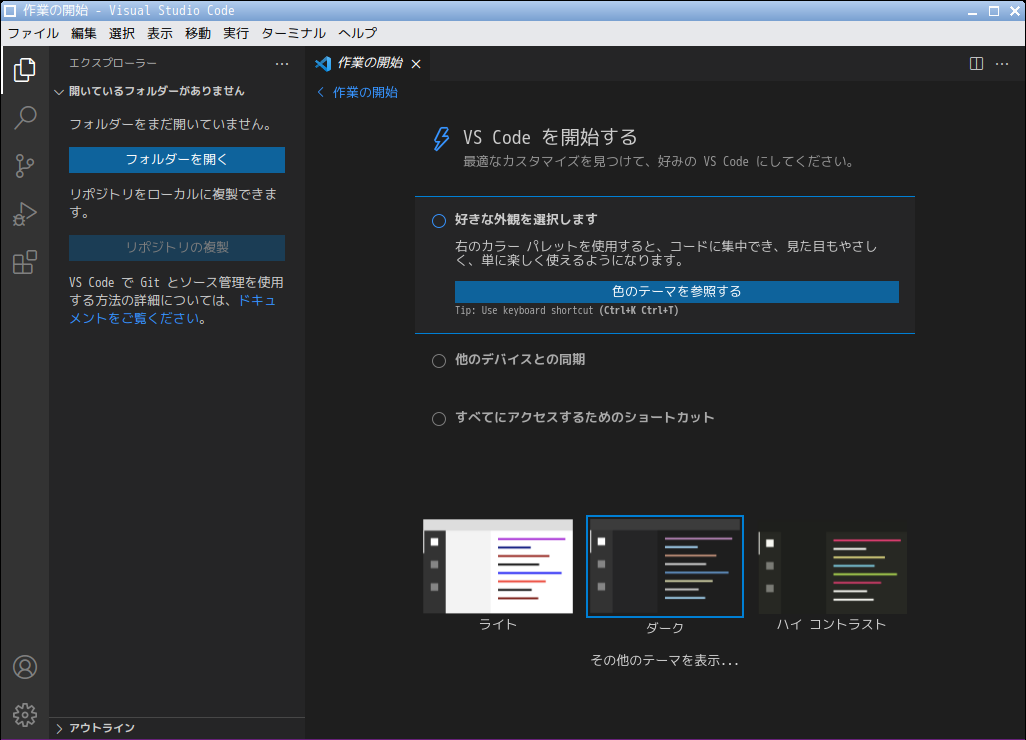Image resolution: width=1026 pixels, height=740 pixels.
Task: Click the window menu icon in title bar
Action: click(x=10, y=10)
